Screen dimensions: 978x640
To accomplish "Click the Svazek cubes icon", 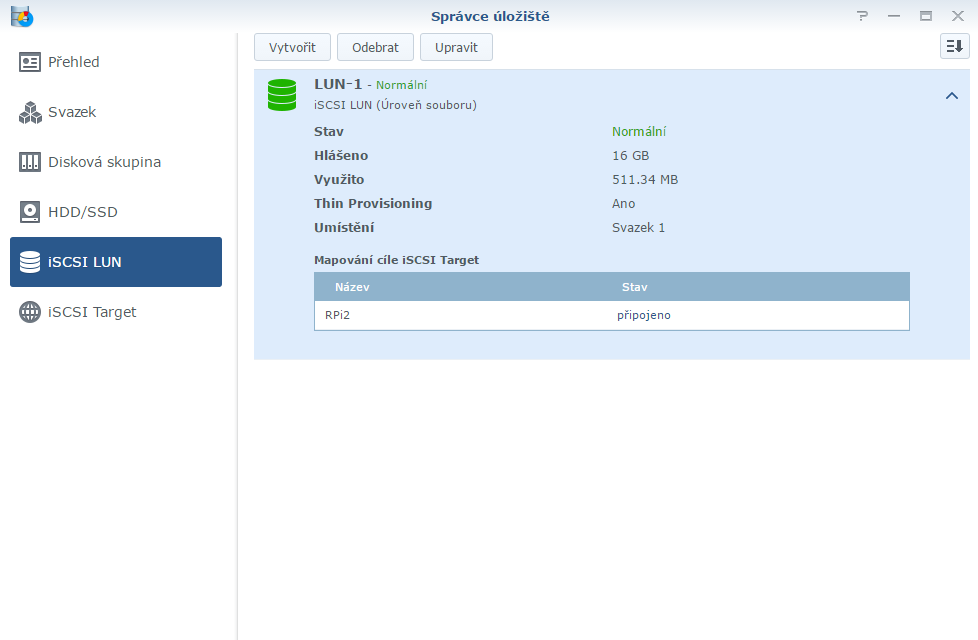I will coord(30,112).
